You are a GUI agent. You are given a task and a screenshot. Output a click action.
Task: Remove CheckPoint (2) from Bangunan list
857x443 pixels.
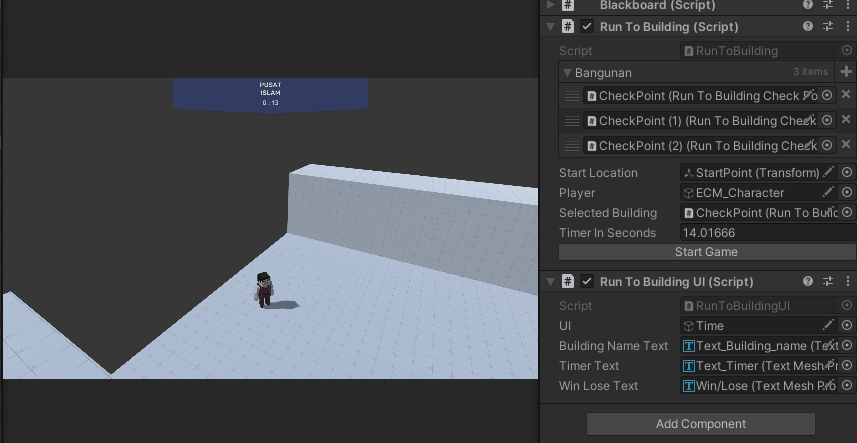[x=846, y=146]
